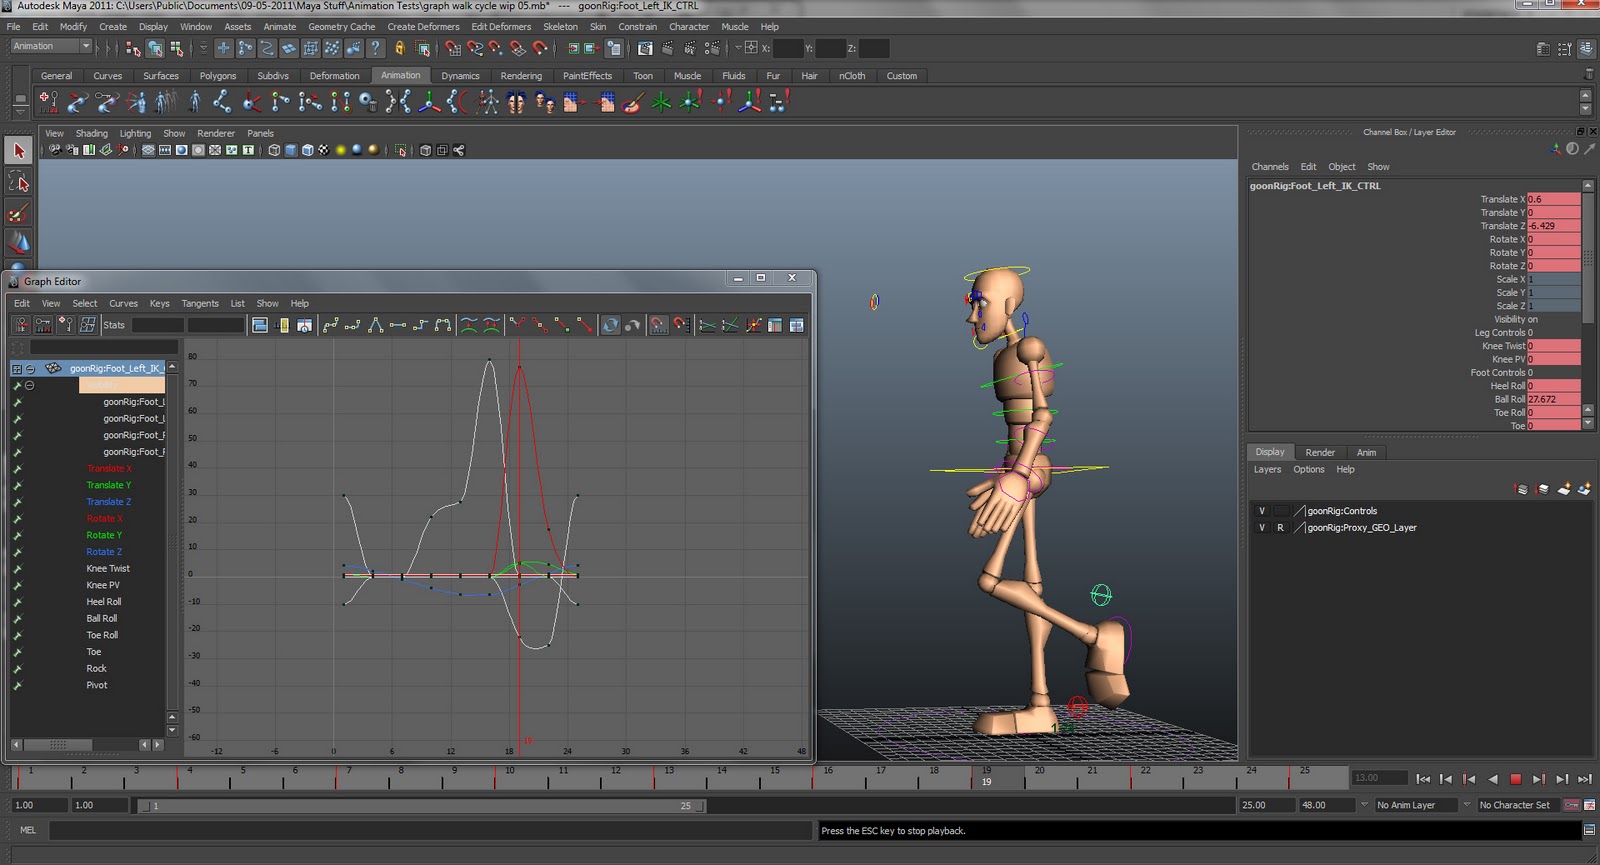Switch to the Render layer tab

[1319, 452]
